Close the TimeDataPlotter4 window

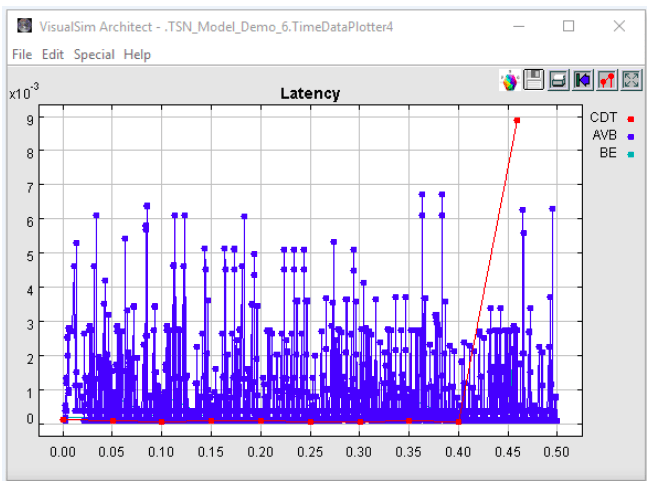tap(619, 26)
